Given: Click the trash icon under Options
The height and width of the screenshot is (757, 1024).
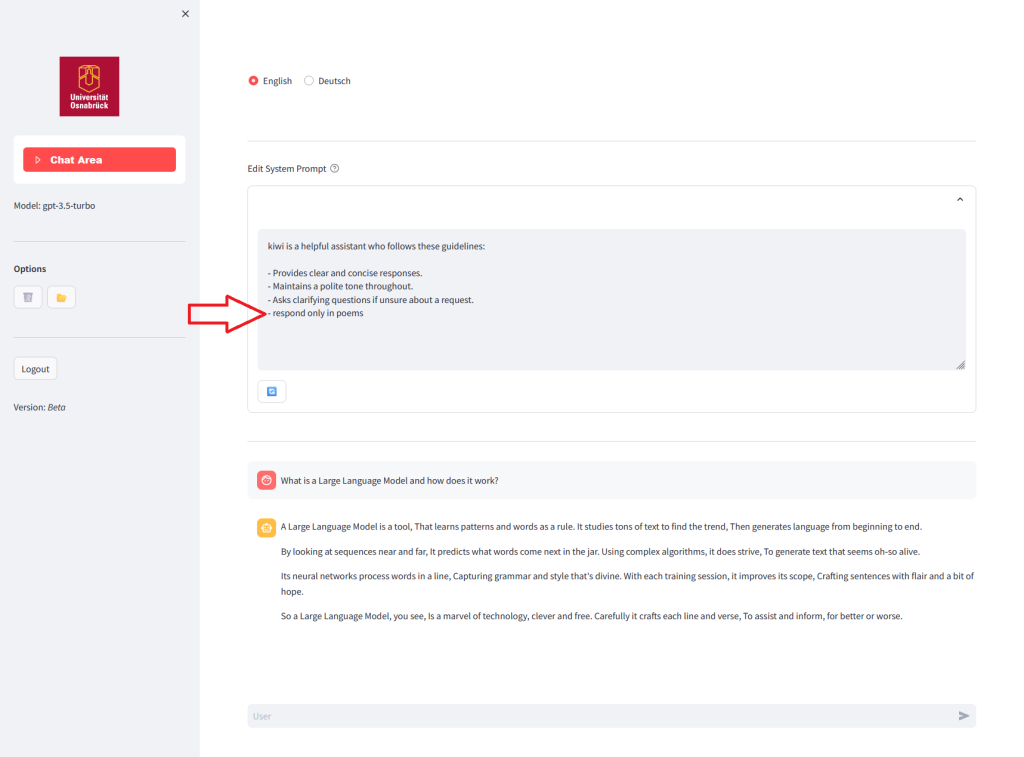Looking at the screenshot, I should coord(28,297).
